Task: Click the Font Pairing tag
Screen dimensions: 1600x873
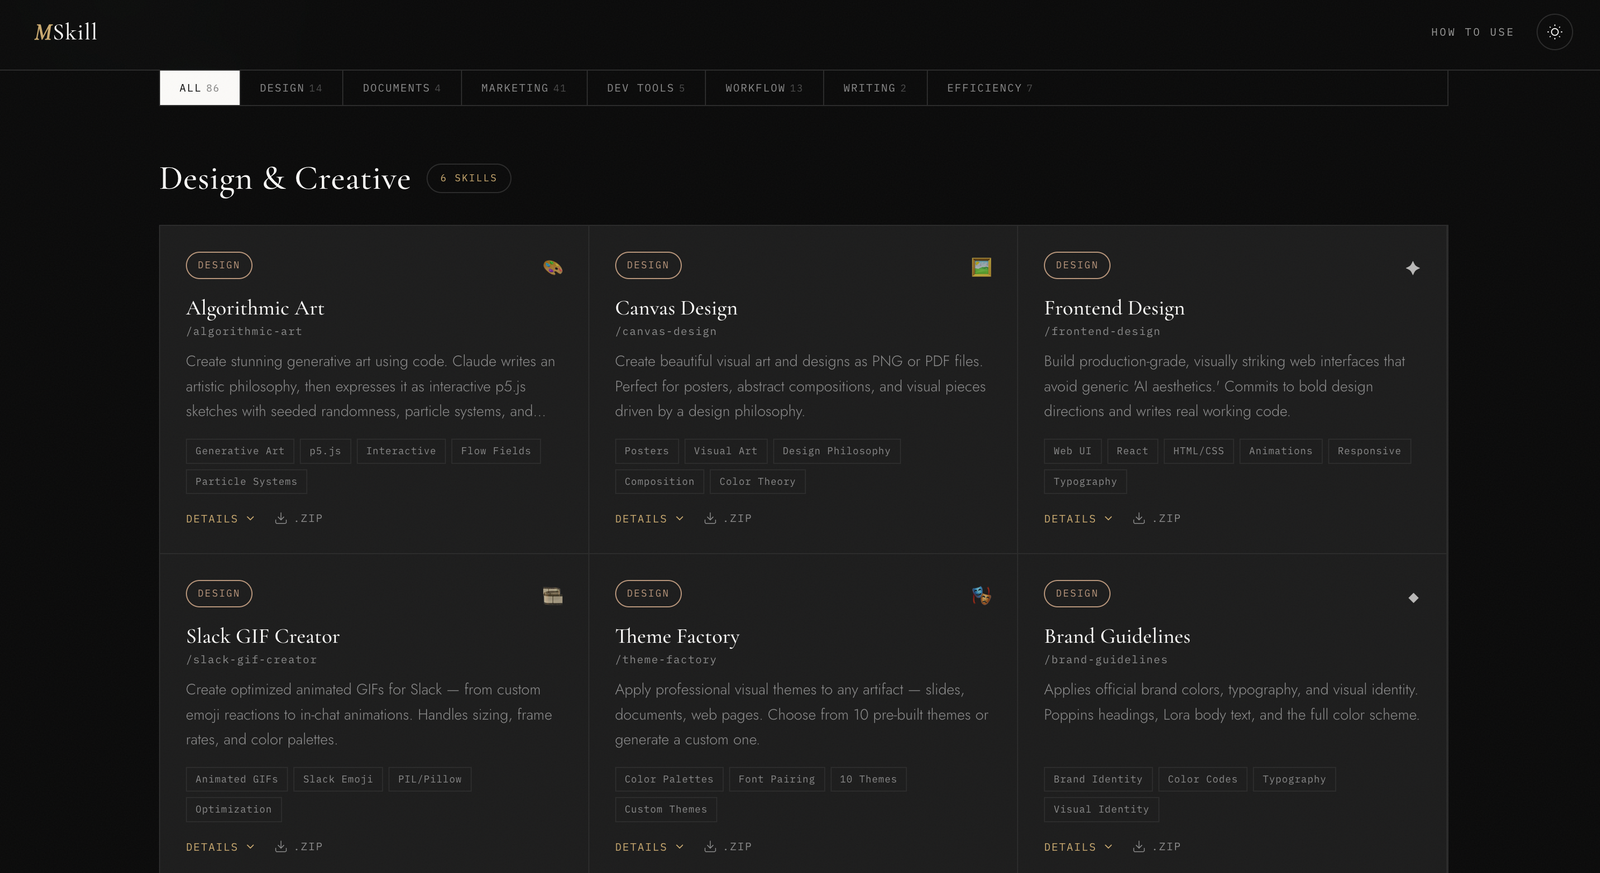Action: 777,779
